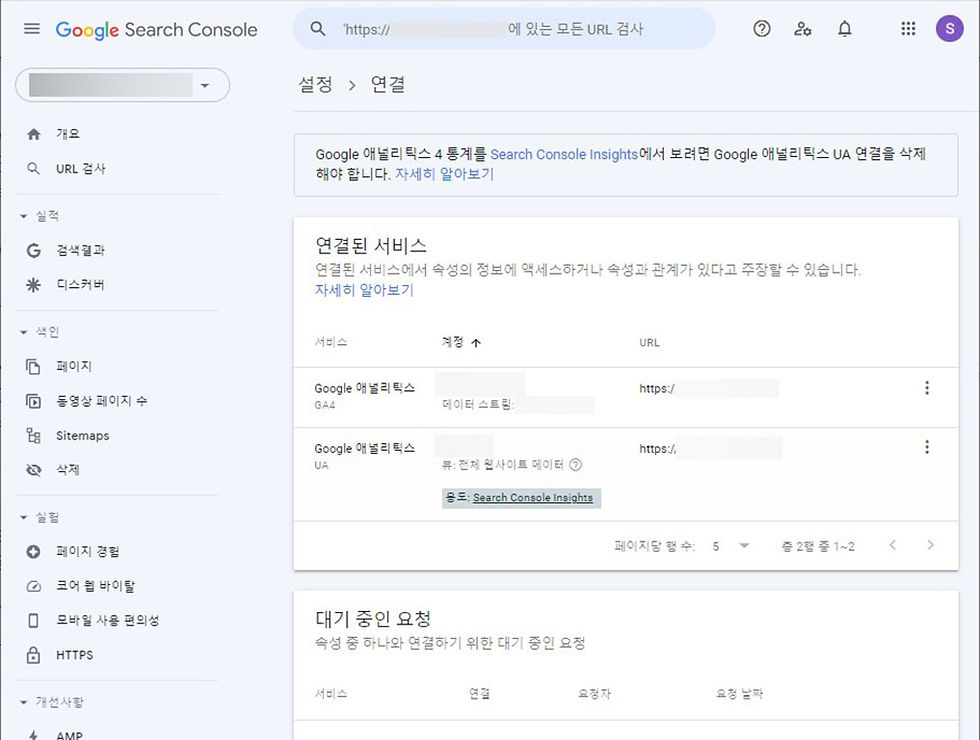Go to next page of connected services
Image resolution: width=980 pixels, height=740 pixels.
pyautogui.click(x=931, y=545)
